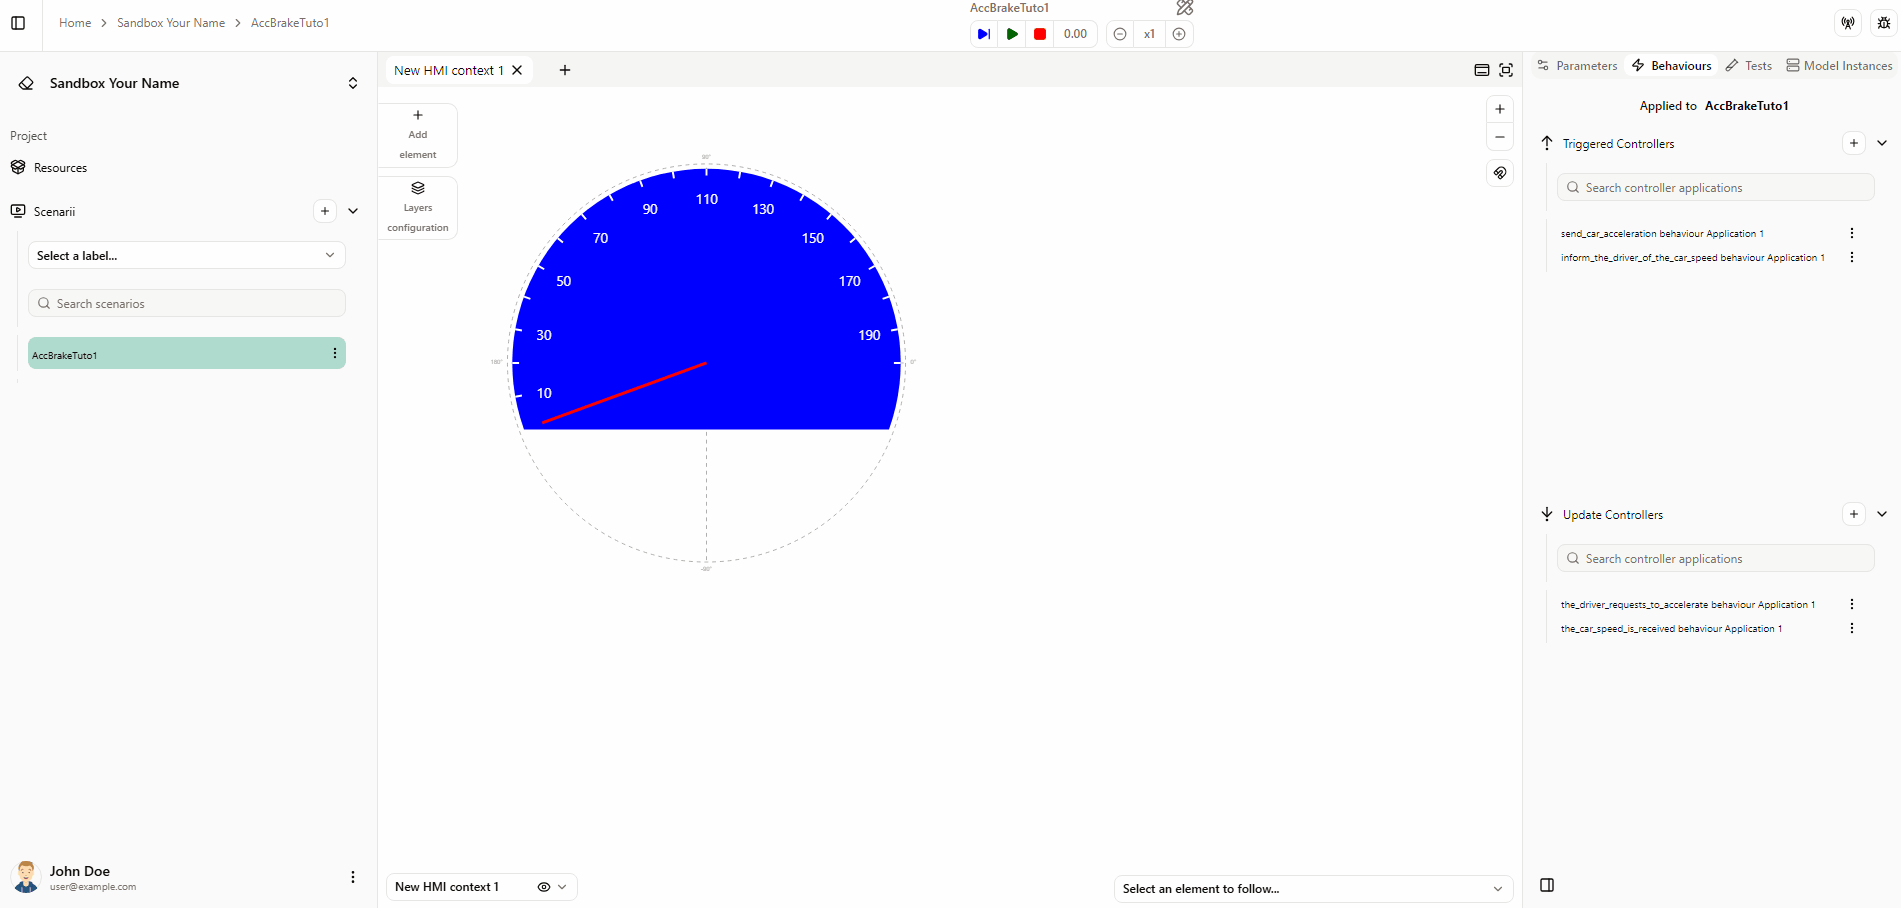Select the Resources item in Project section
1901x908 pixels.
[60, 167]
